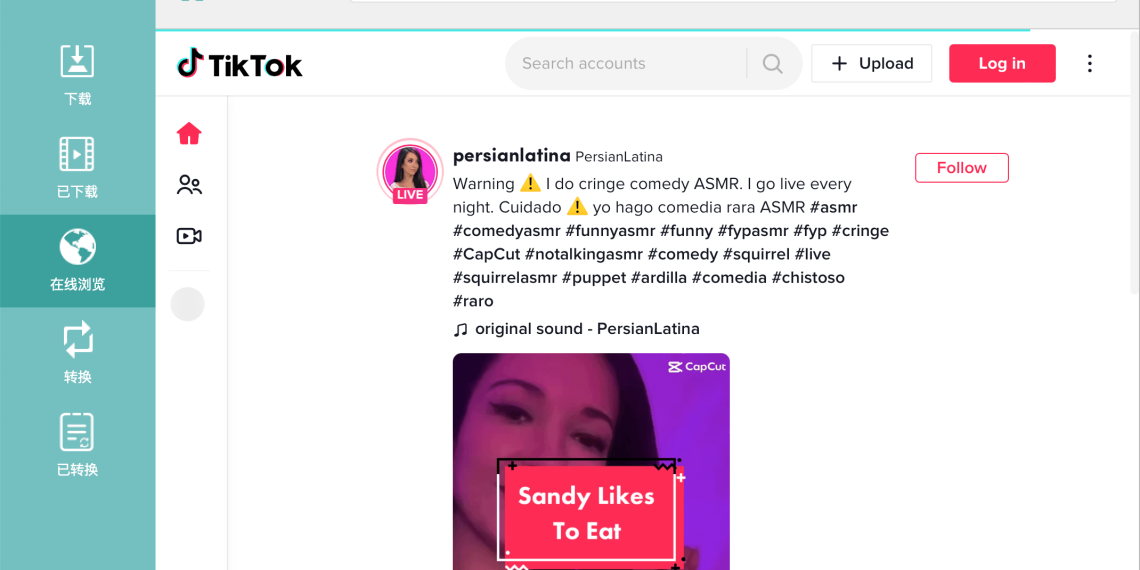This screenshot has width=1140, height=570.
Task: Click the TikTok logo
Action: (x=240, y=64)
